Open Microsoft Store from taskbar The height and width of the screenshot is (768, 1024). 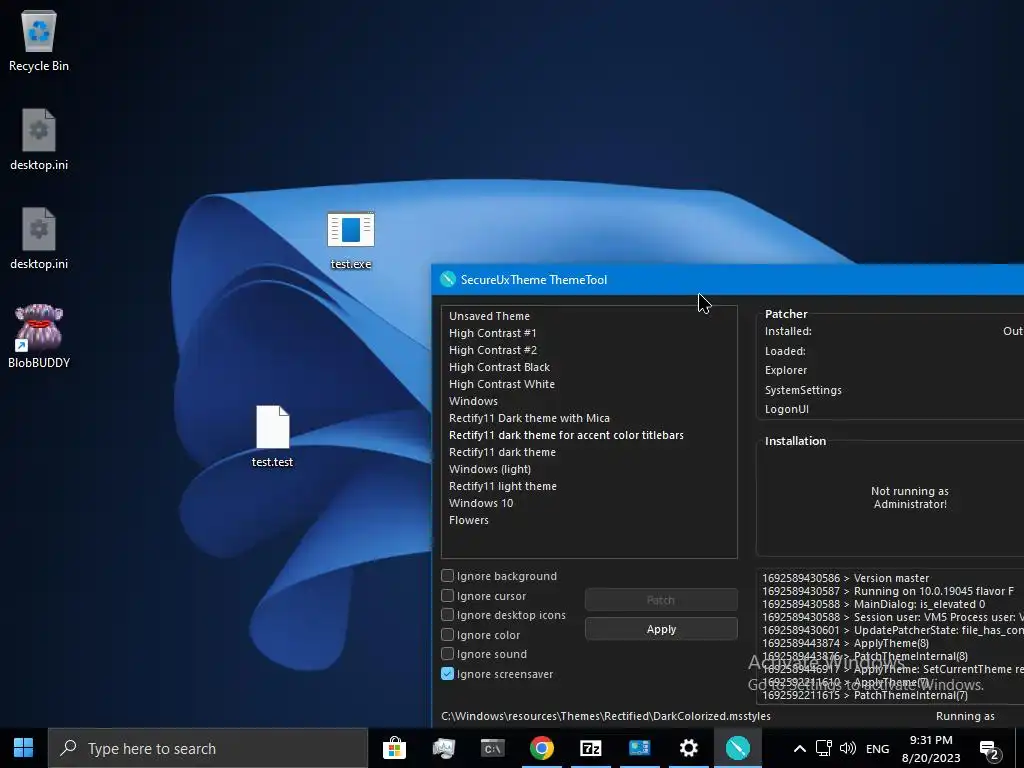[394, 748]
